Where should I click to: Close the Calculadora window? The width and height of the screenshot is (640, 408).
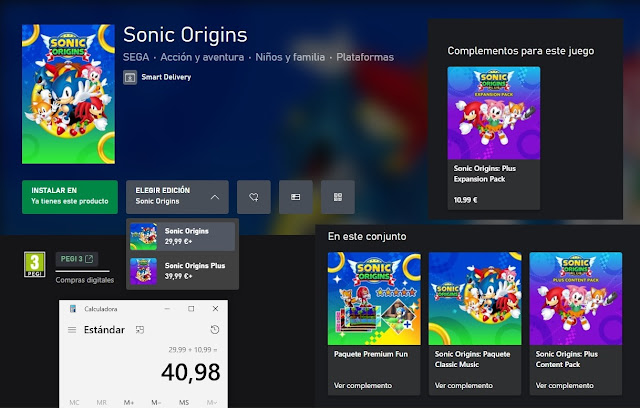point(216,309)
